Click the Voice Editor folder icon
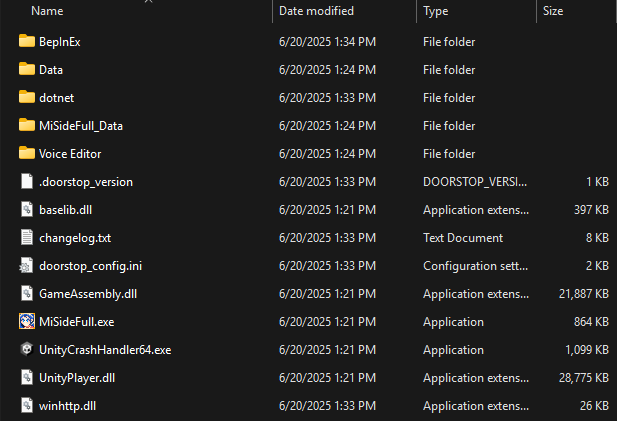 [x=27, y=154]
